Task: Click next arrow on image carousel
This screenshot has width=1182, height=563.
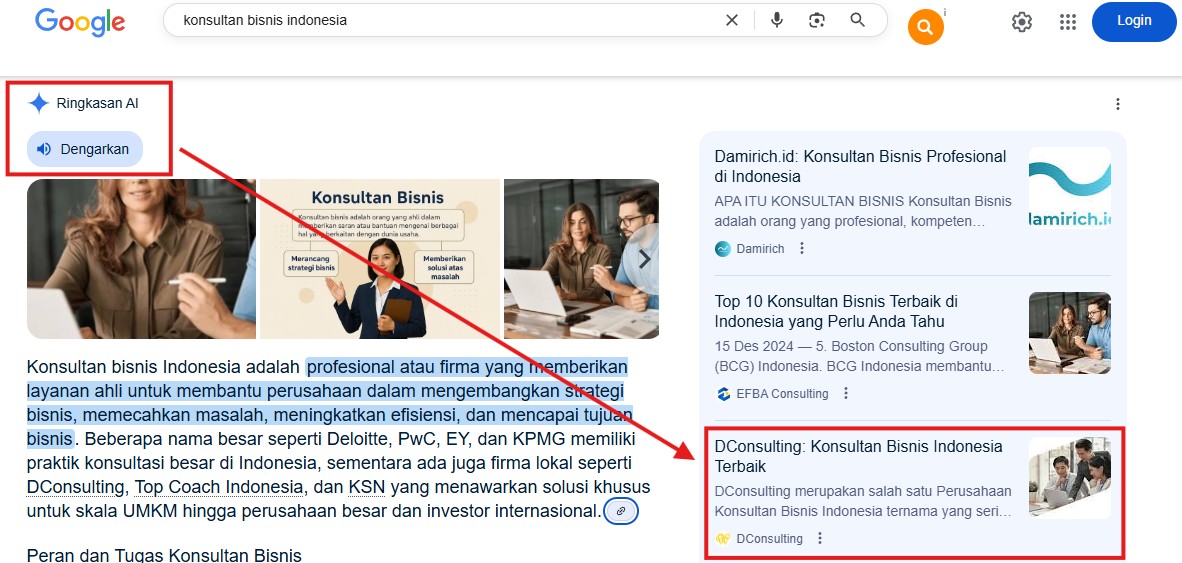Action: point(644,259)
